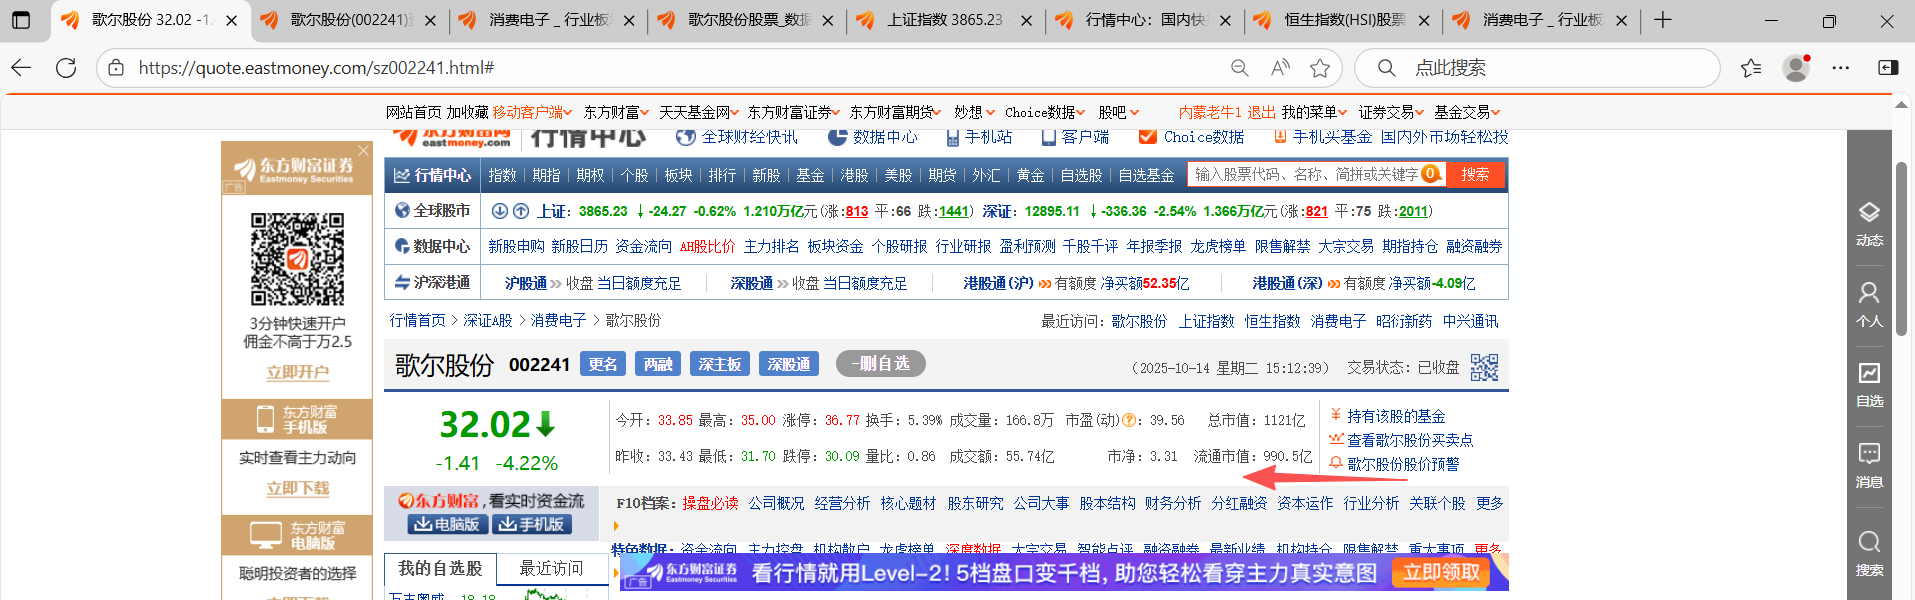1915x600 pixels.
Task: Open a new browser tab
Action: coord(1662,20)
